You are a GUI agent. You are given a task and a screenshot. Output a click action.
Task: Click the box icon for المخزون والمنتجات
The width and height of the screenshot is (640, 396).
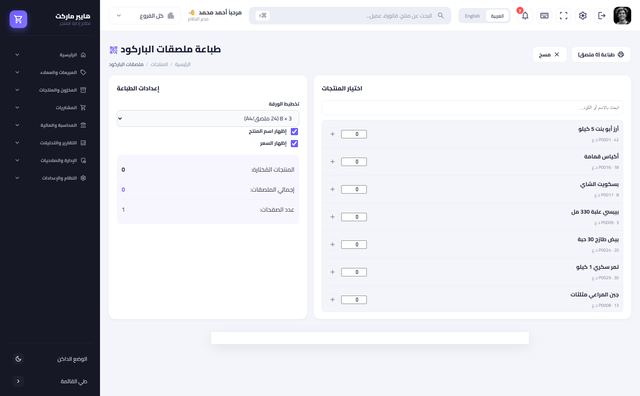pos(83,90)
